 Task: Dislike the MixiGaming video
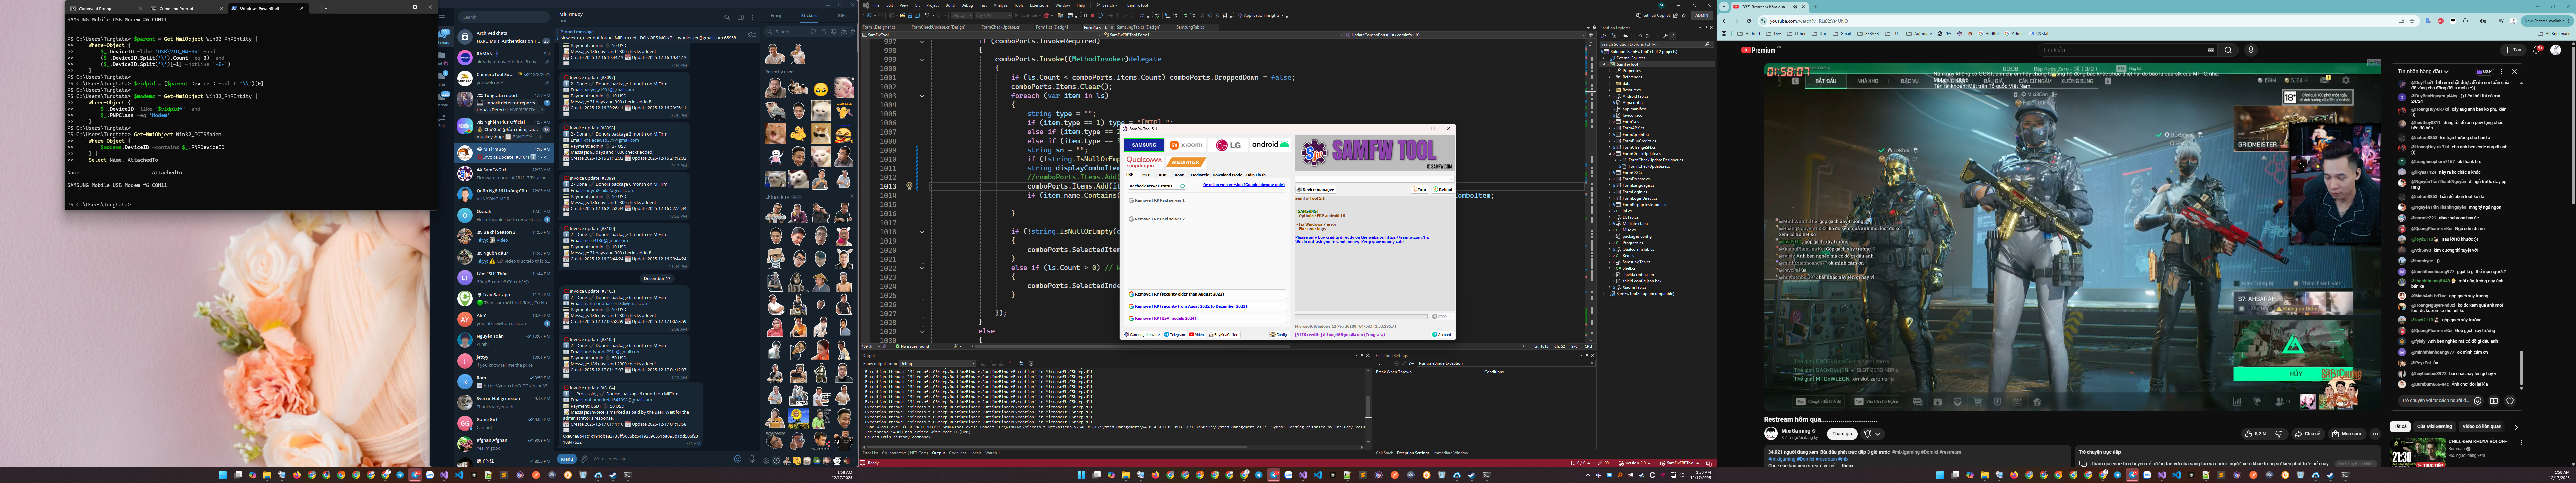[x=2279, y=434]
